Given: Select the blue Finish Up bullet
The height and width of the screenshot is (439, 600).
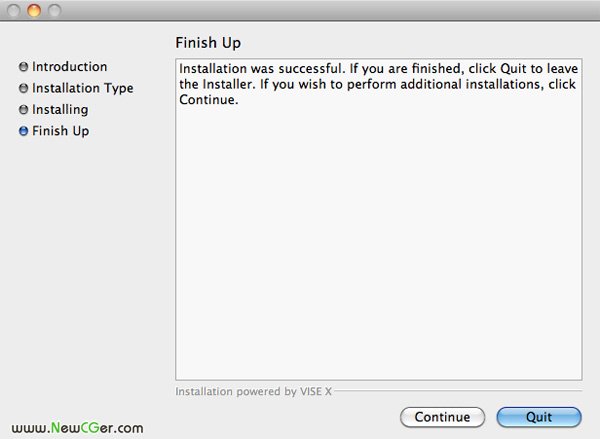Looking at the screenshot, I should click(23, 131).
